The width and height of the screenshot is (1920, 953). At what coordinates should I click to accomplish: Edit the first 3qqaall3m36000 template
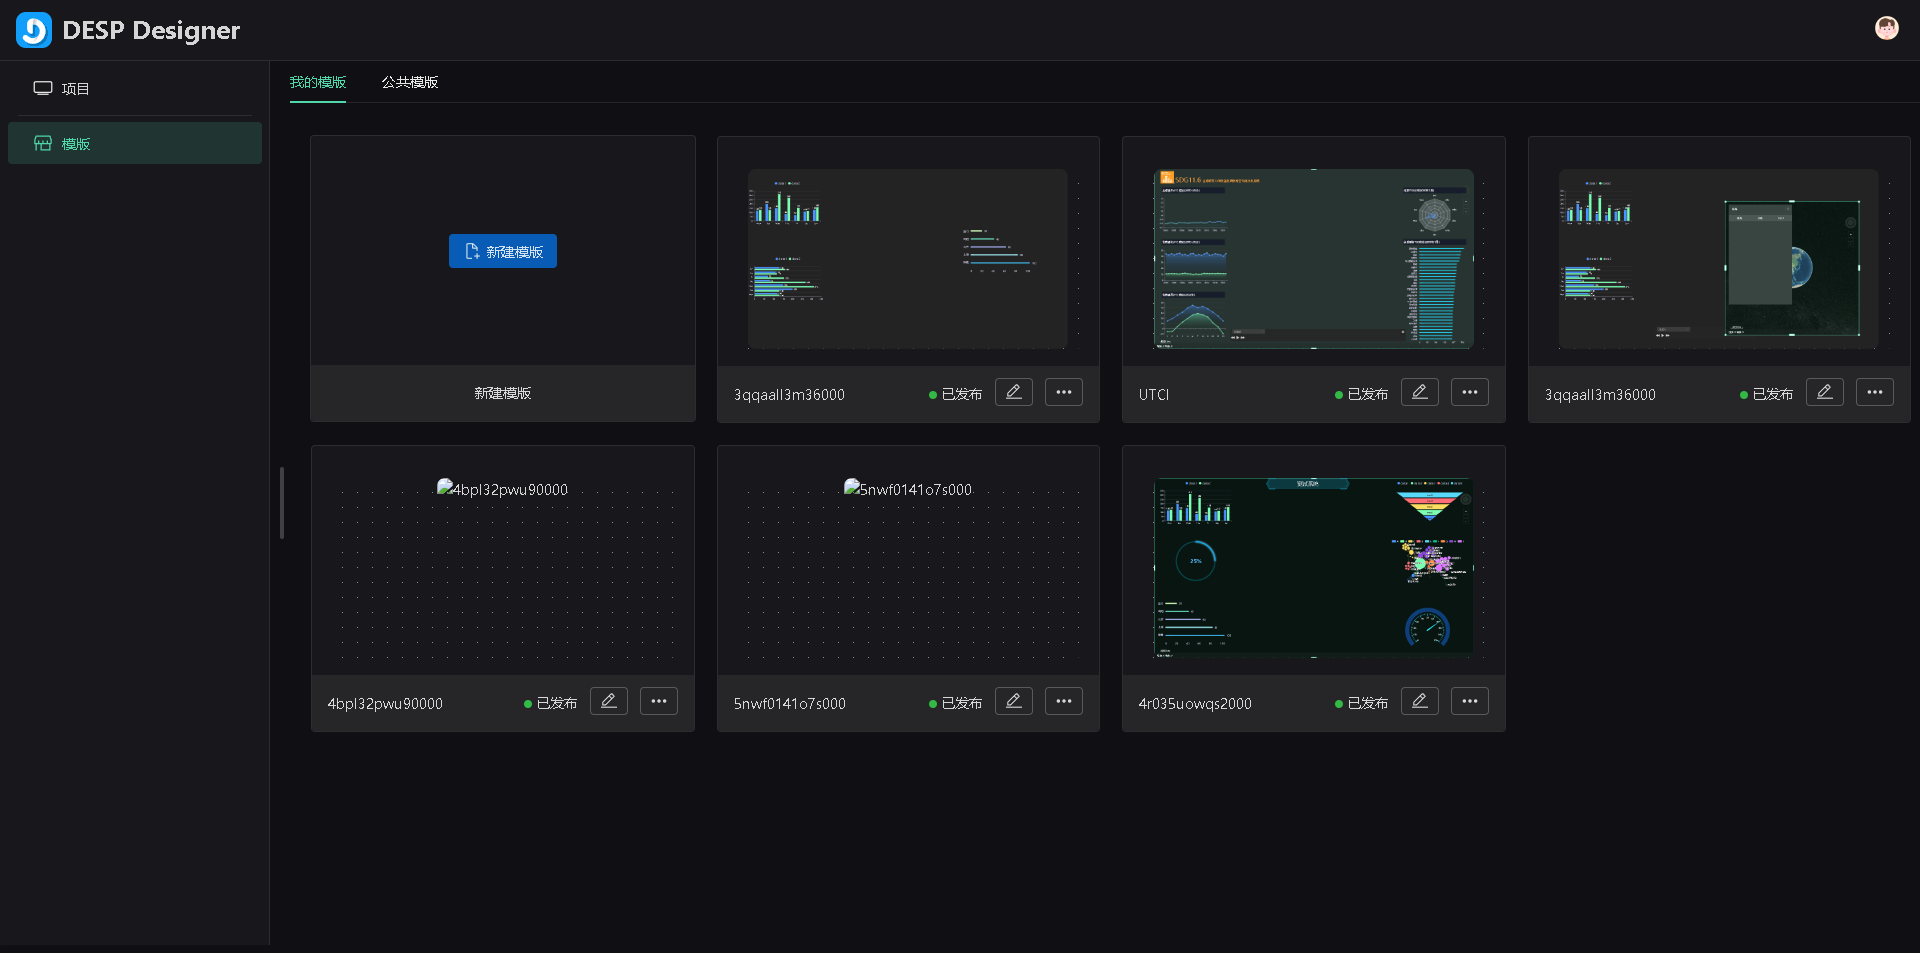point(1013,392)
